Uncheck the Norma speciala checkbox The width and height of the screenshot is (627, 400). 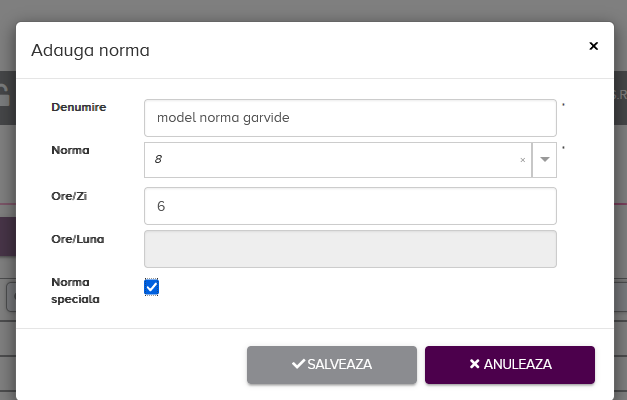point(152,287)
